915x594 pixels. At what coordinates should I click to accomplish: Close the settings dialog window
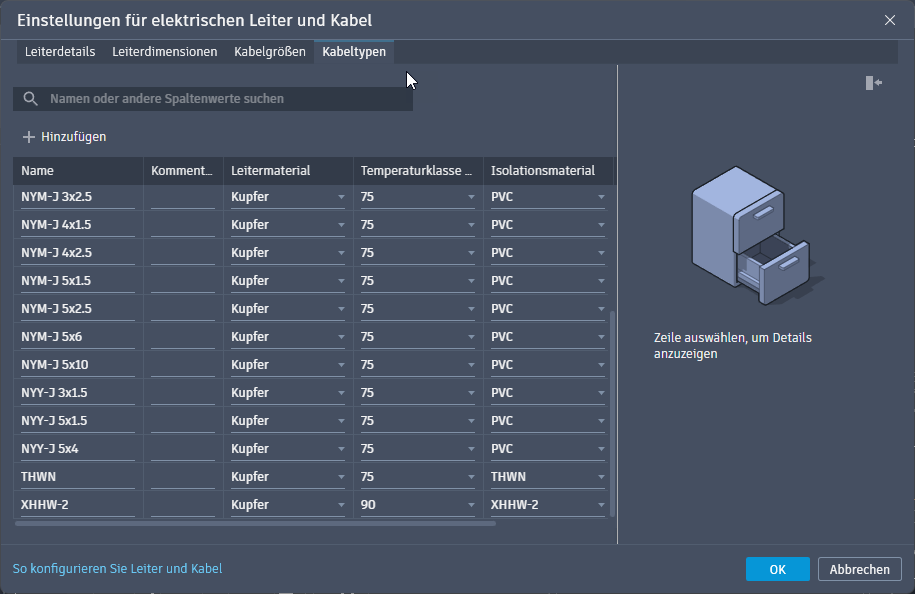890,20
